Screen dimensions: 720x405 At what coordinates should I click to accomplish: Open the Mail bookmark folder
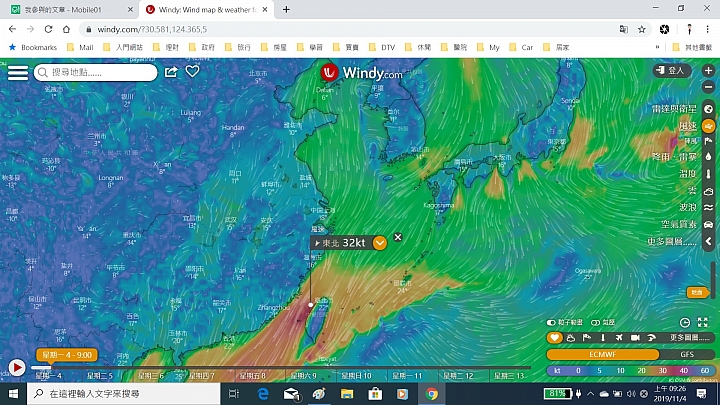click(80, 47)
